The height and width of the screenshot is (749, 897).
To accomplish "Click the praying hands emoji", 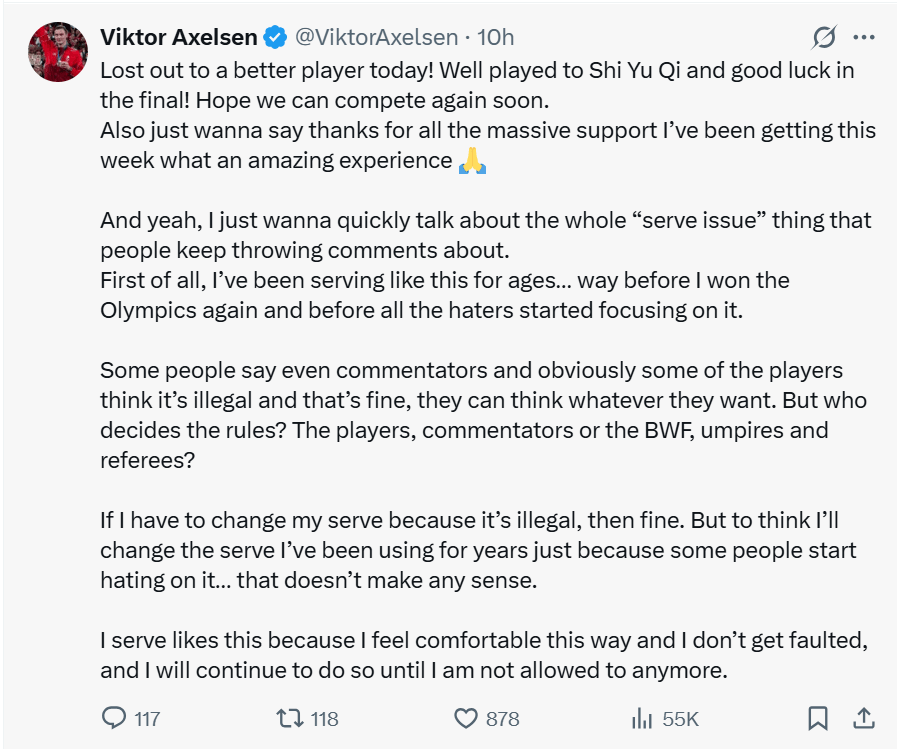I will [472, 160].
